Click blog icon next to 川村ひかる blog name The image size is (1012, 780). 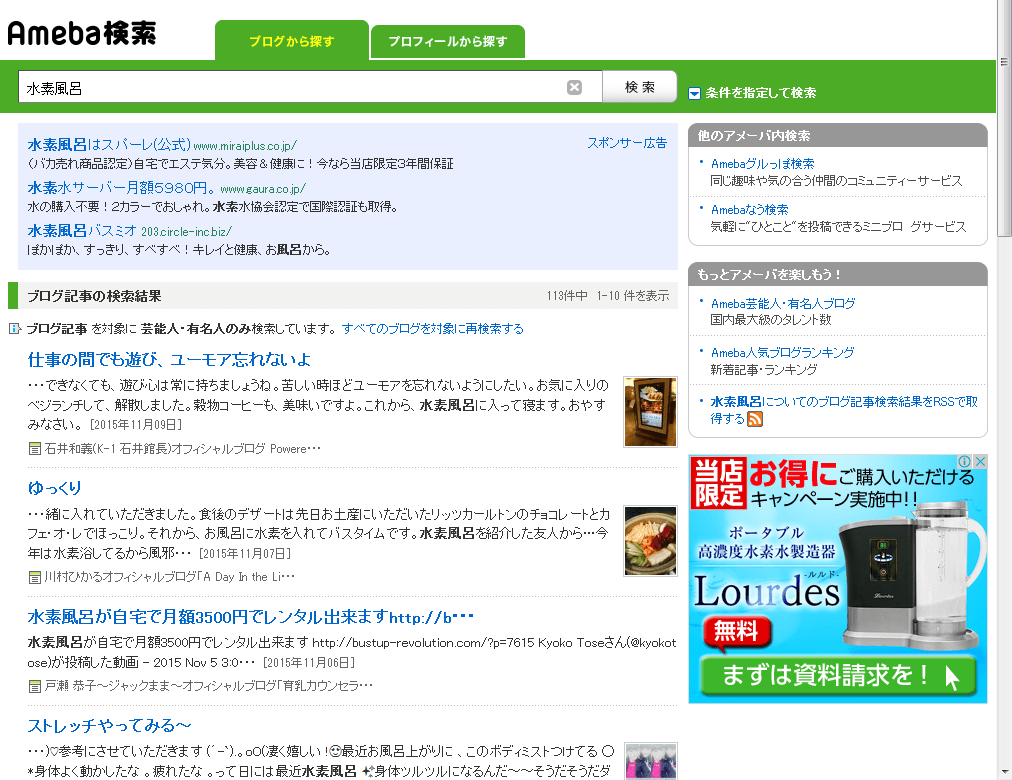coord(35,577)
